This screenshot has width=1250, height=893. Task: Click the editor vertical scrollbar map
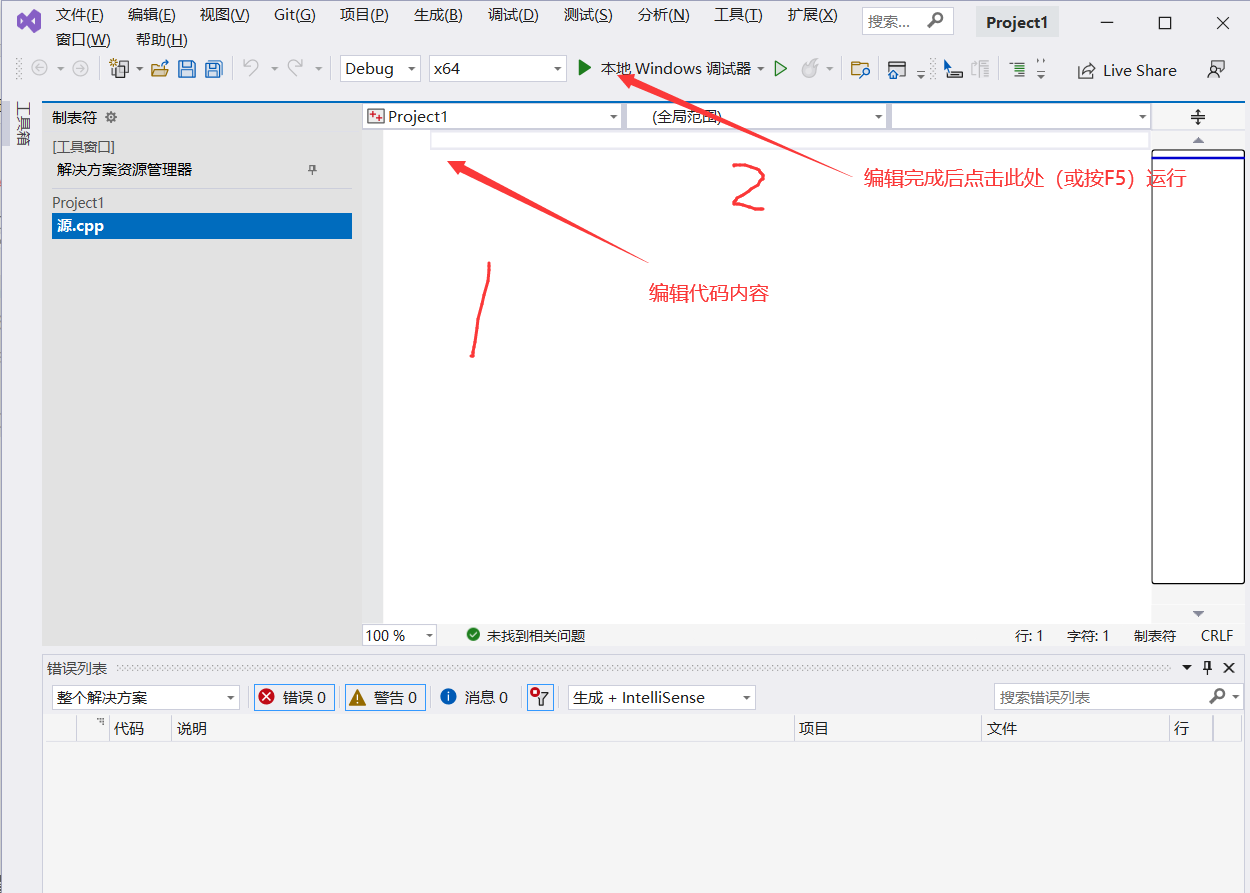click(x=1198, y=367)
